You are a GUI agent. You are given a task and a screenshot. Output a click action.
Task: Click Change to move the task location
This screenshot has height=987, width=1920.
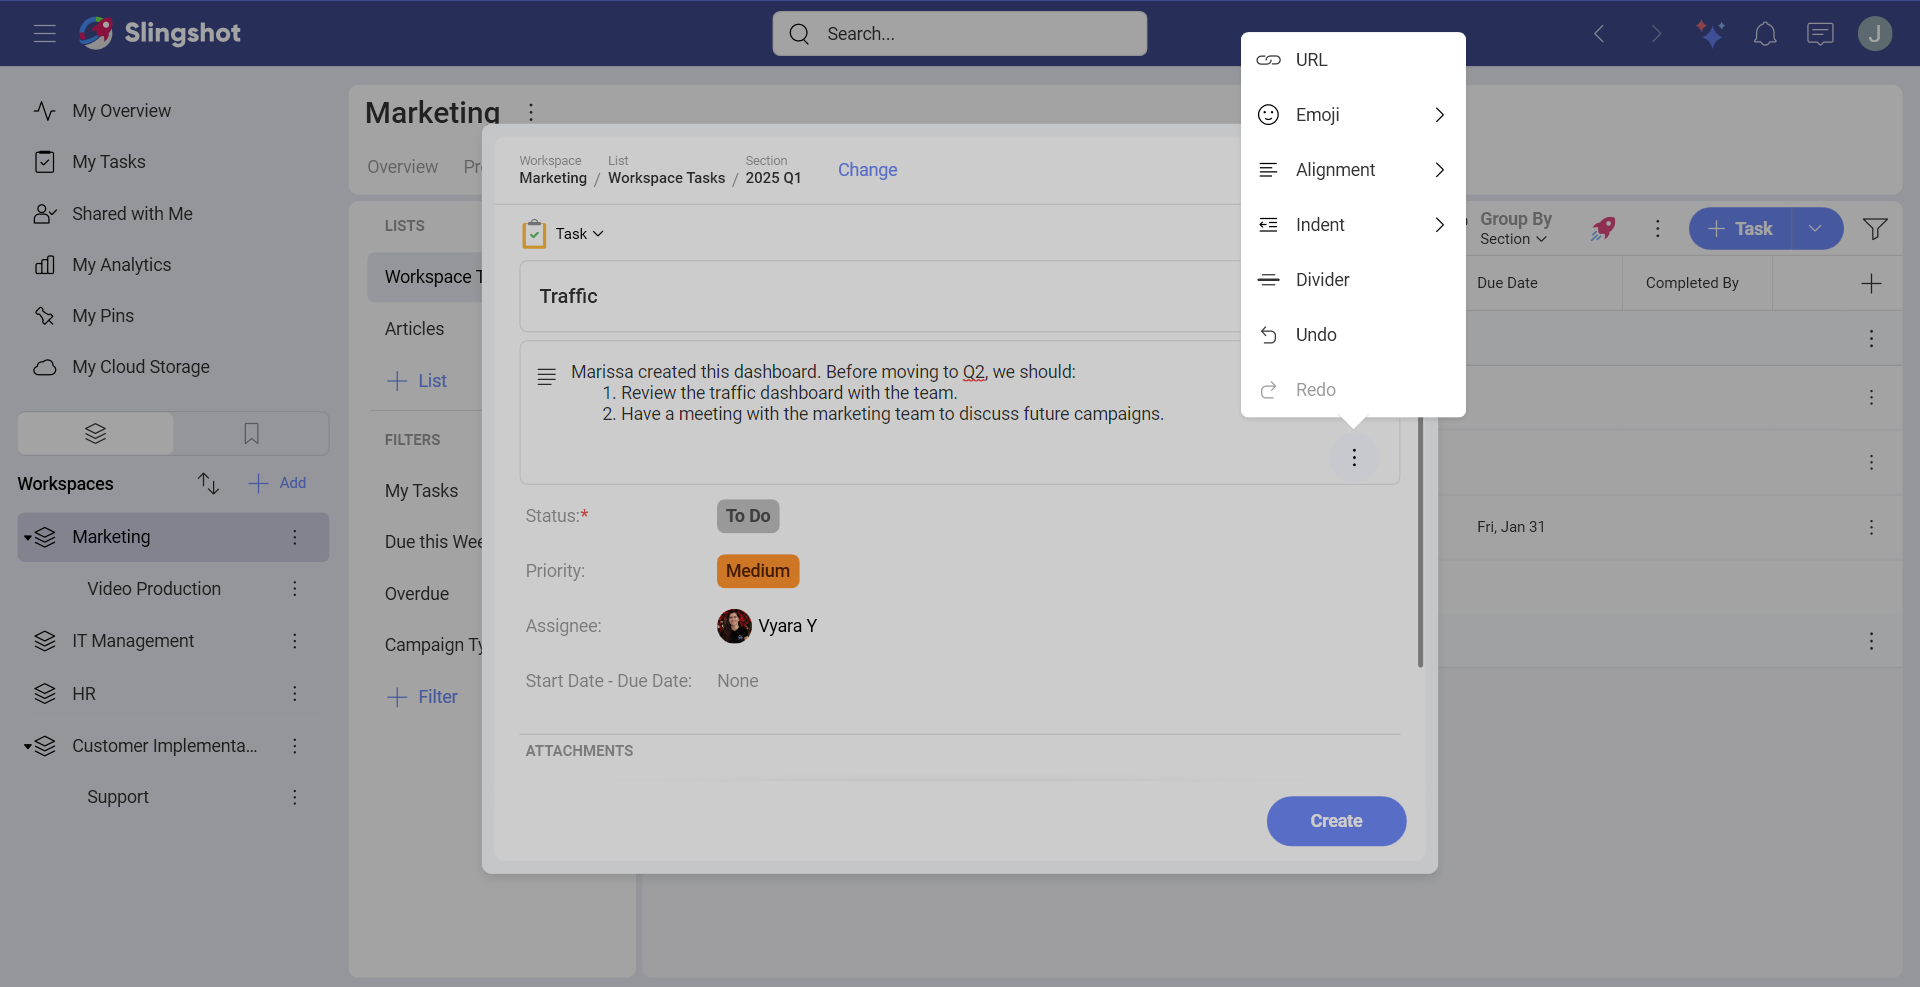(867, 170)
